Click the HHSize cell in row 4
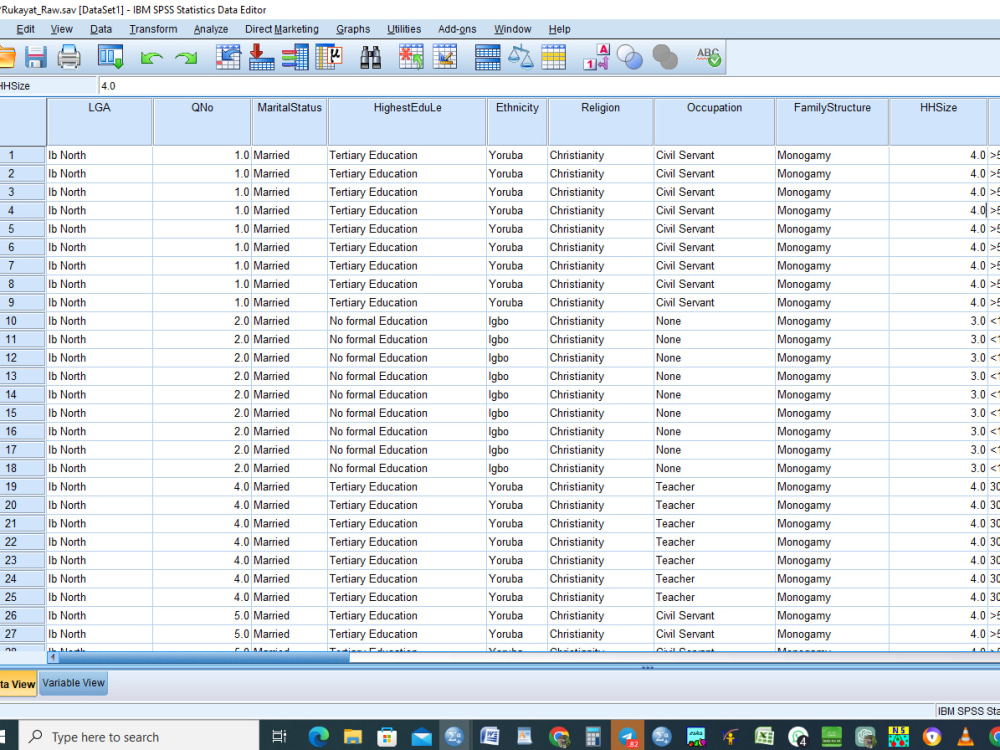 coord(938,210)
